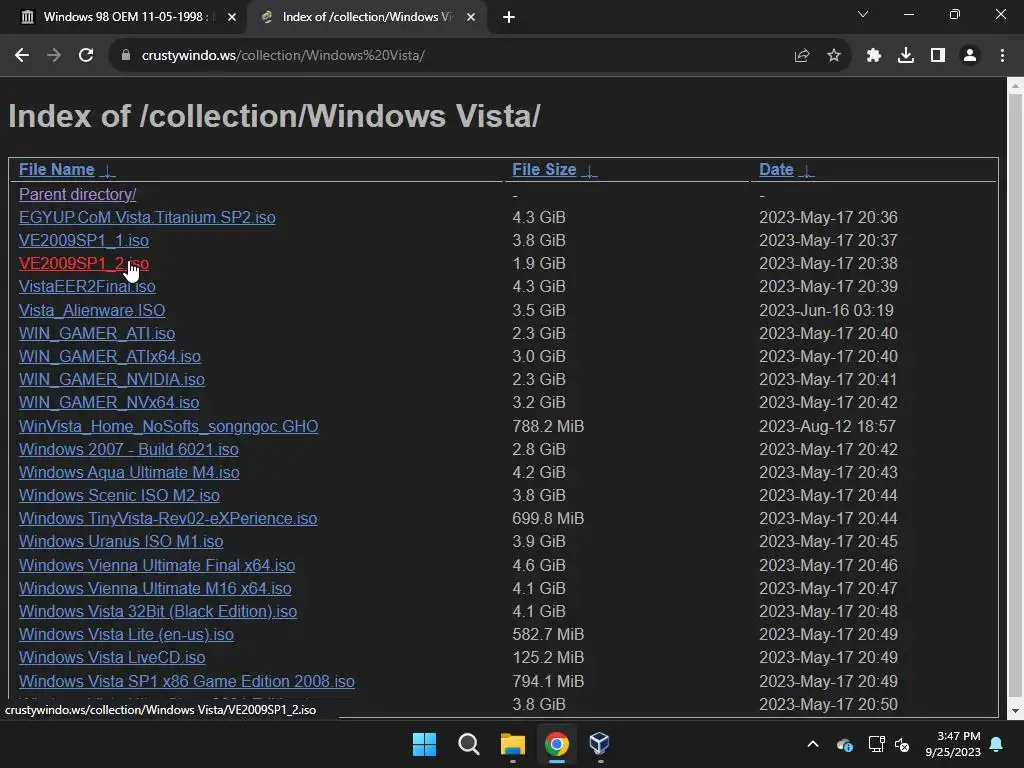Image resolution: width=1024 pixels, height=768 pixels.
Task: Download Windows Vista LiveCD.iso
Action: [112, 658]
